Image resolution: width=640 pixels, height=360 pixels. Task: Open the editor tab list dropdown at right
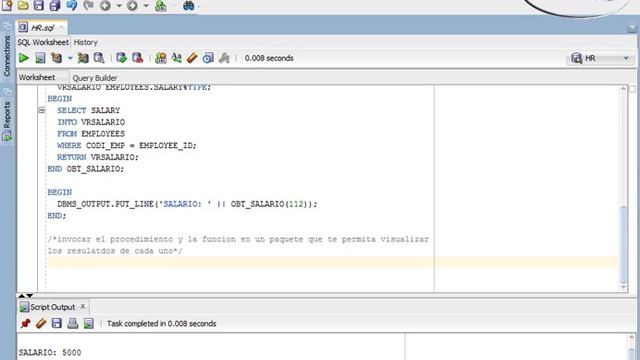coord(632,29)
